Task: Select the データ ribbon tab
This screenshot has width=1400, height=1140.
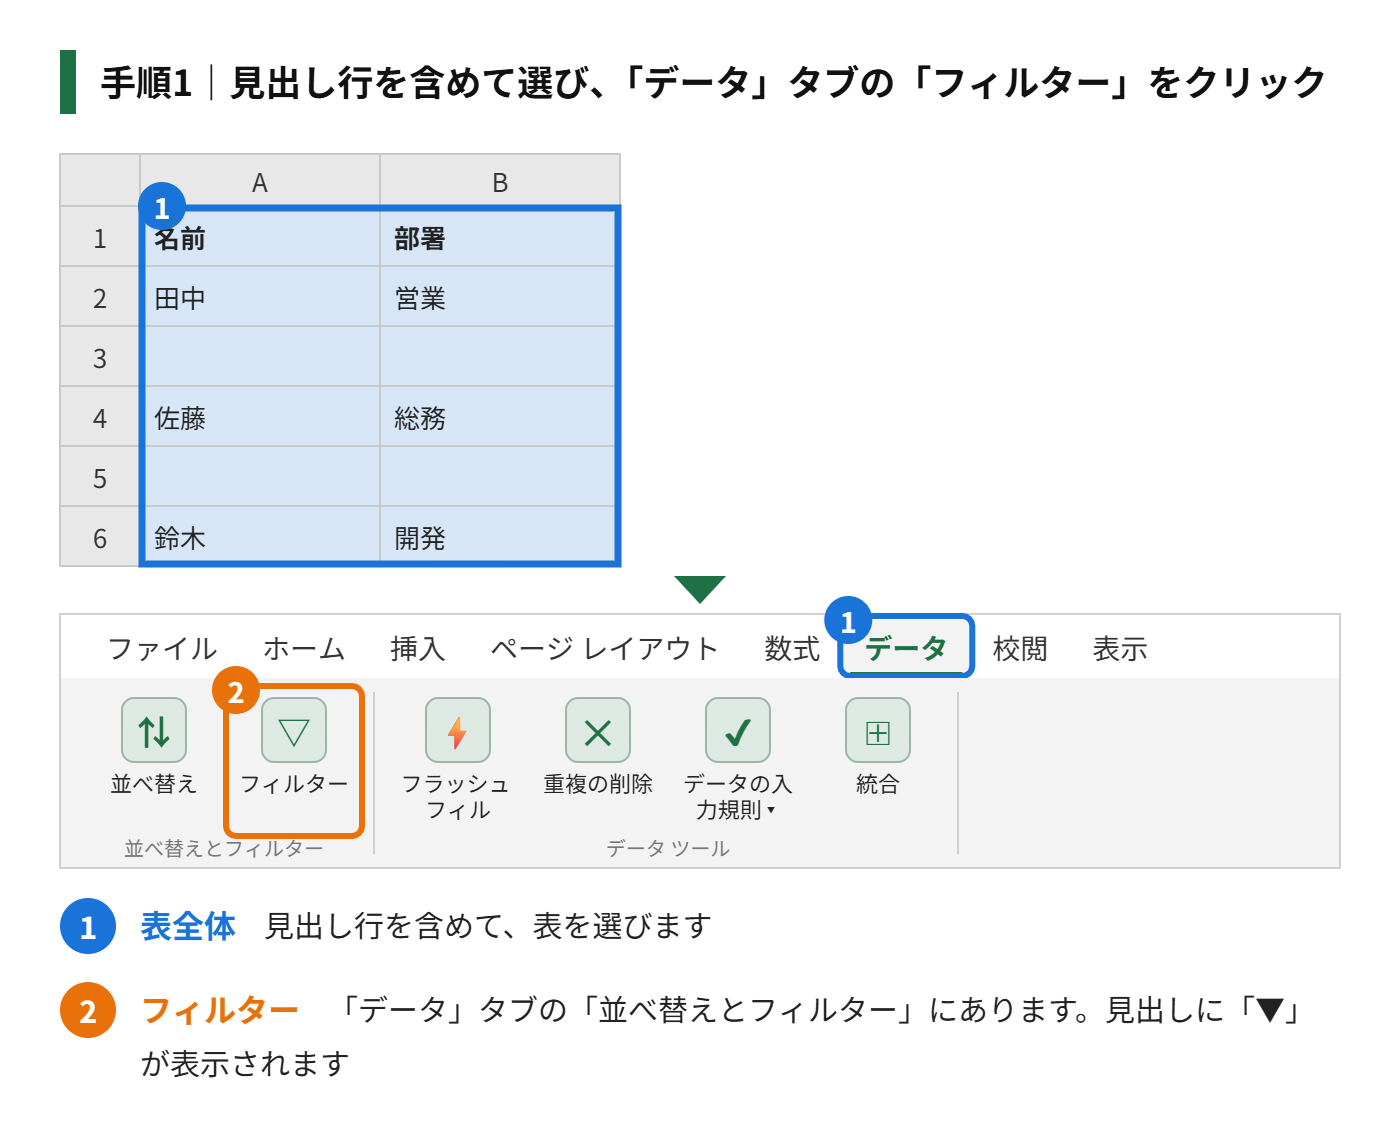Action: click(x=906, y=648)
